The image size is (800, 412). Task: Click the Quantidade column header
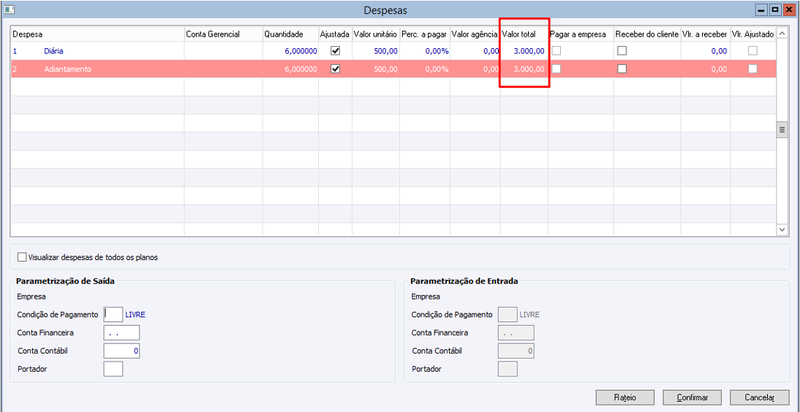coord(290,34)
